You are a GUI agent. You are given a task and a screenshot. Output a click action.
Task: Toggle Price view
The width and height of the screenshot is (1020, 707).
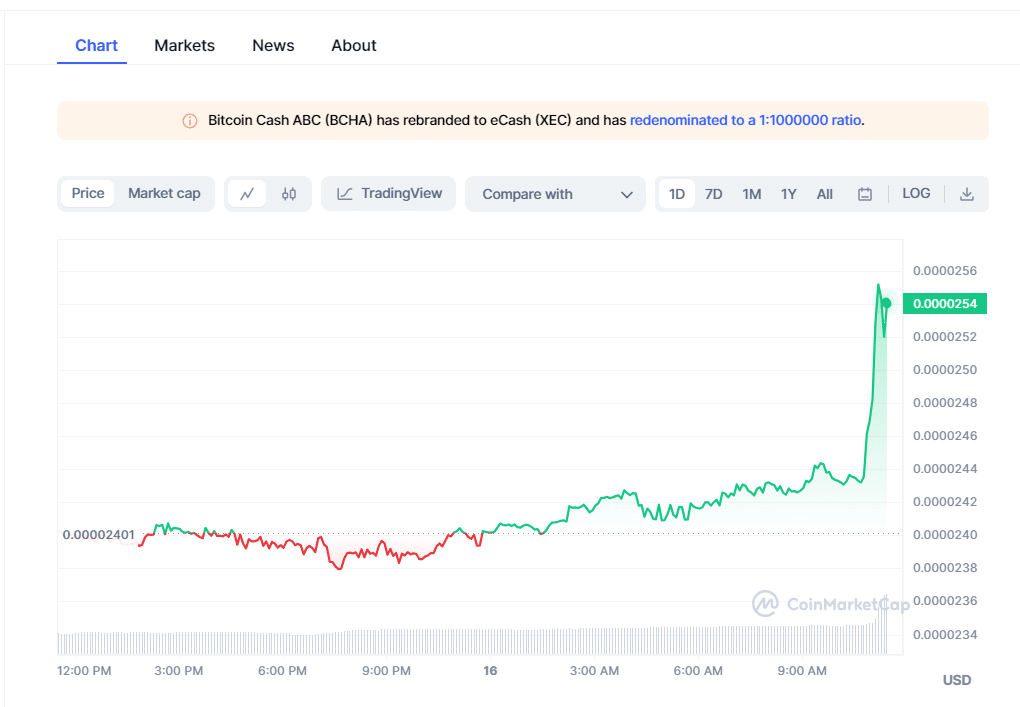click(88, 193)
